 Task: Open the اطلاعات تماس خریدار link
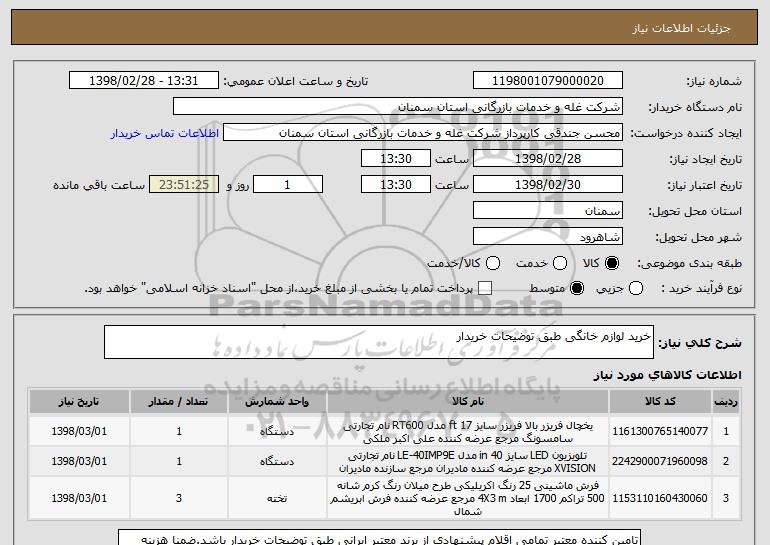pyautogui.click(x=165, y=133)
